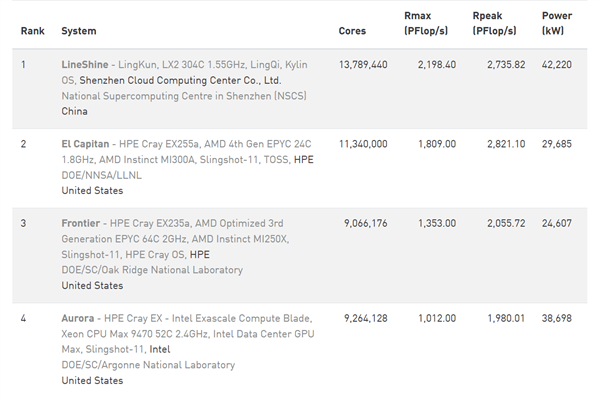The width and height of the screenshot is (600, 398).
Task: Click rank number 4
Action: [x=23, y=318]
